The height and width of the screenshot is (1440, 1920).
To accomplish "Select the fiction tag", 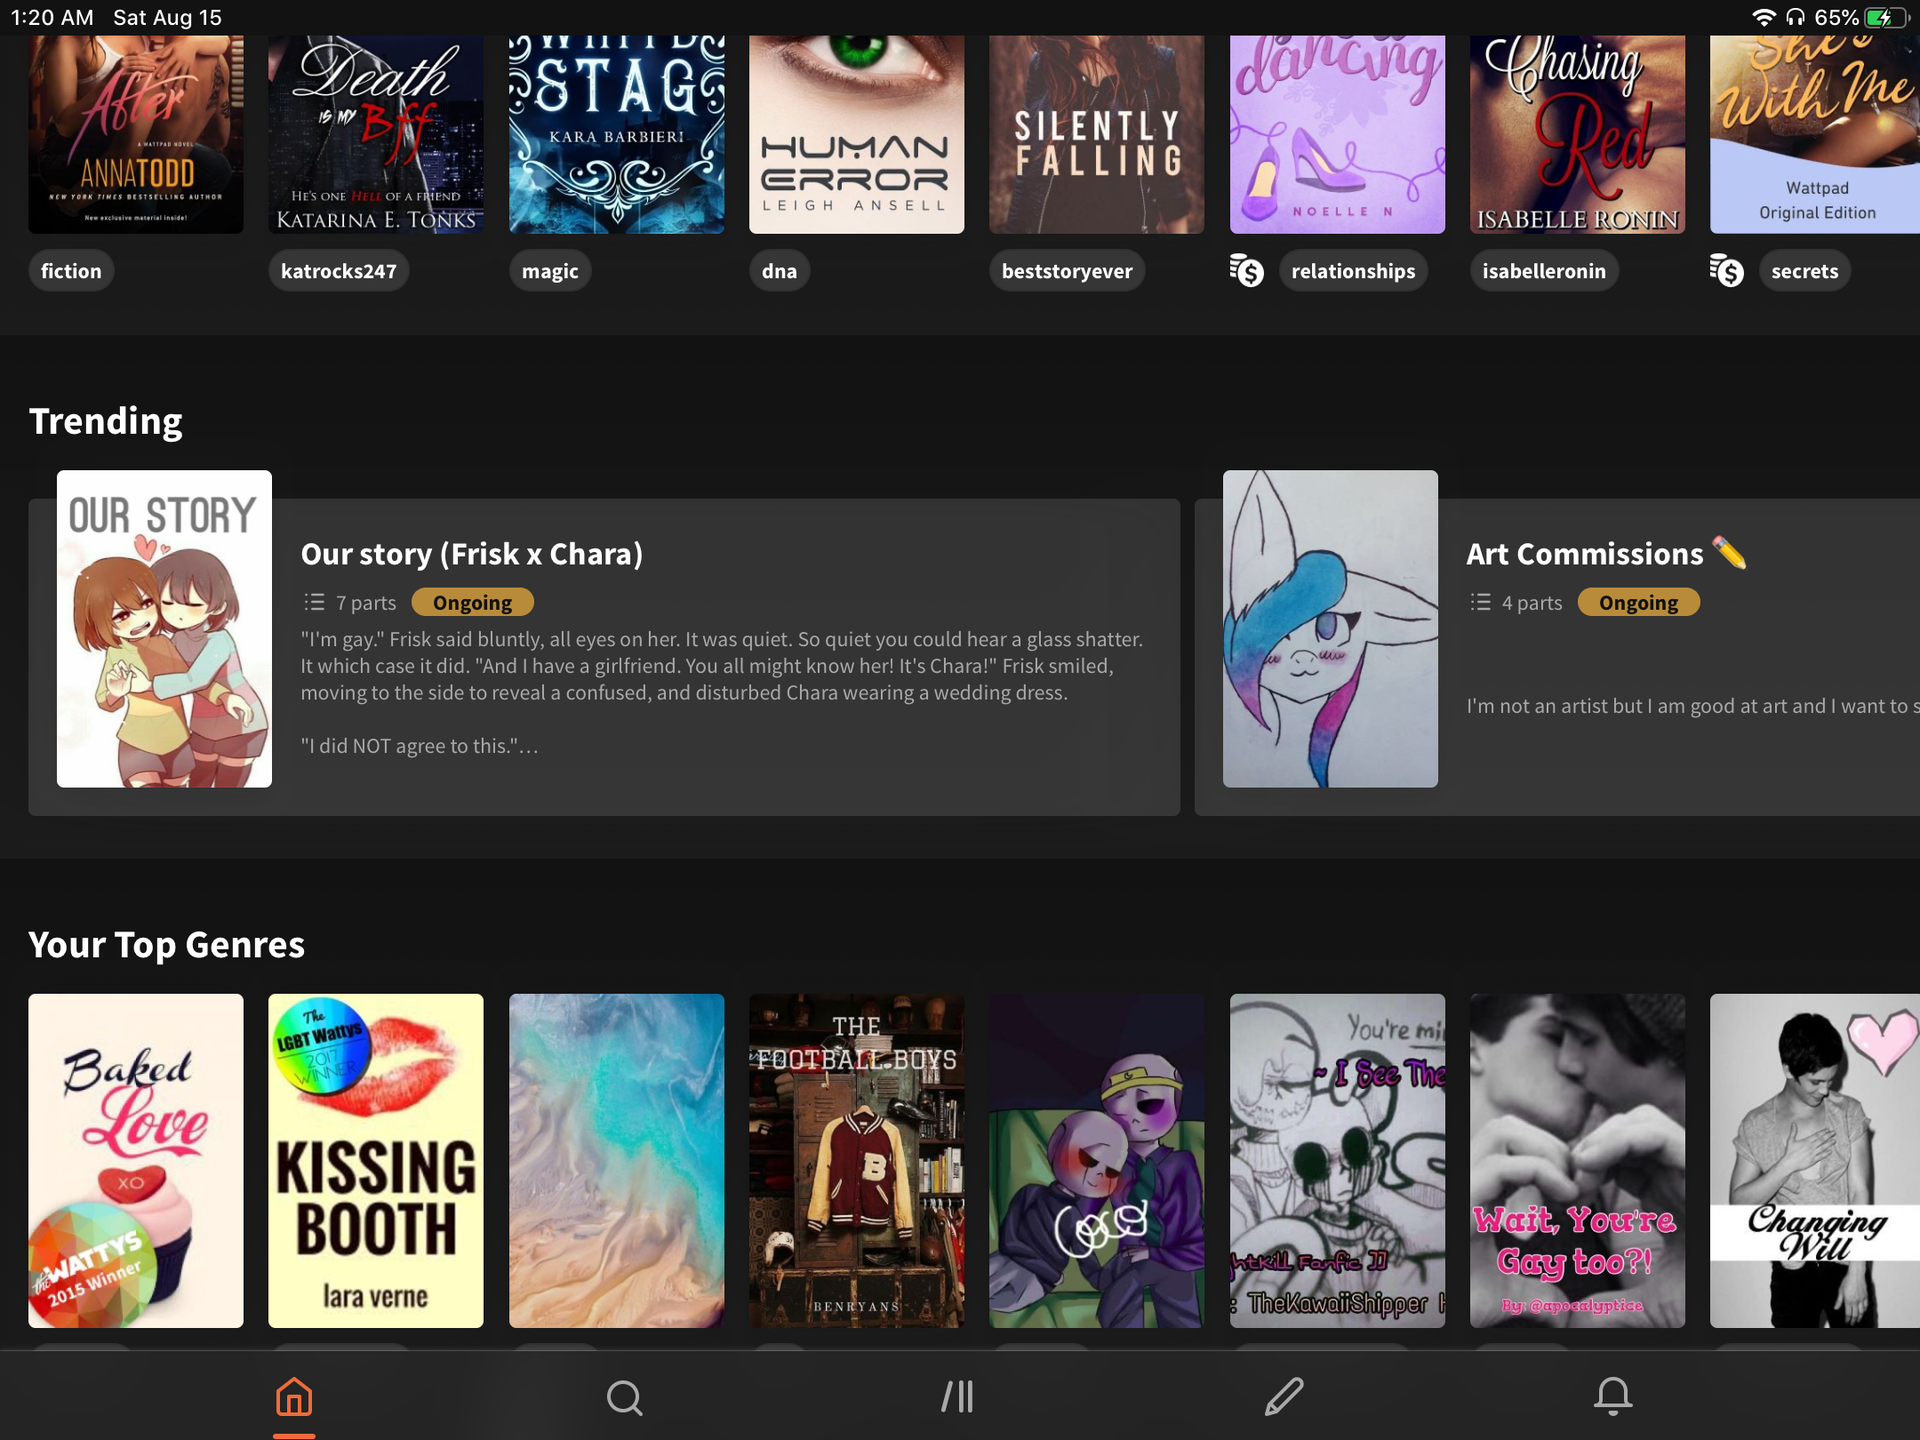I will [71, 271].
